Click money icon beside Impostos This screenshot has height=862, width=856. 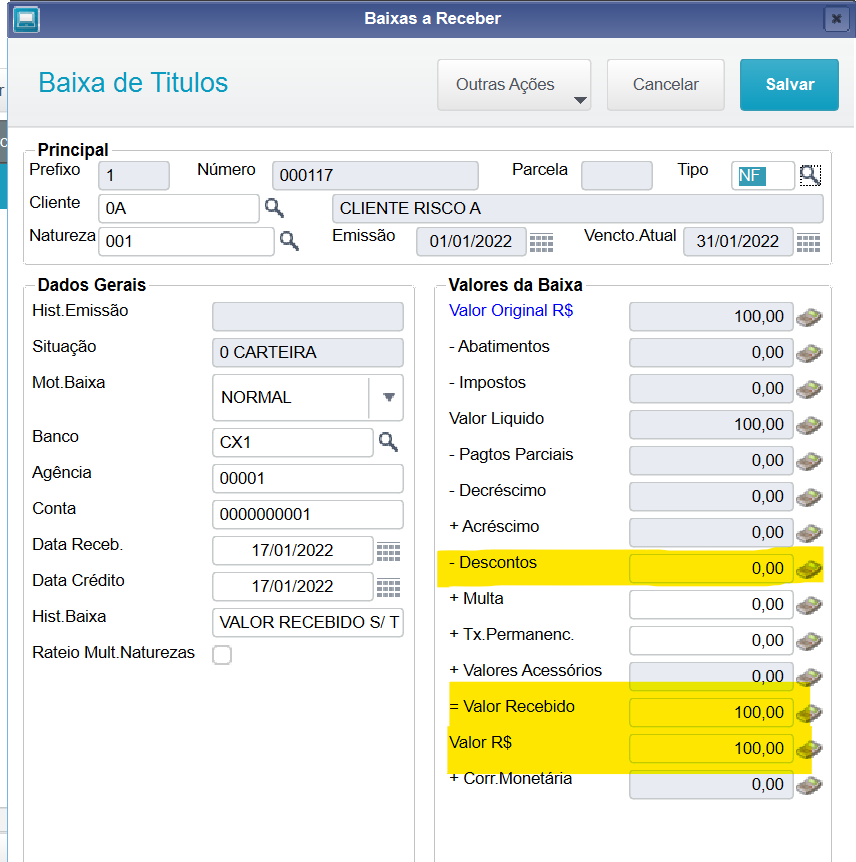809,389
